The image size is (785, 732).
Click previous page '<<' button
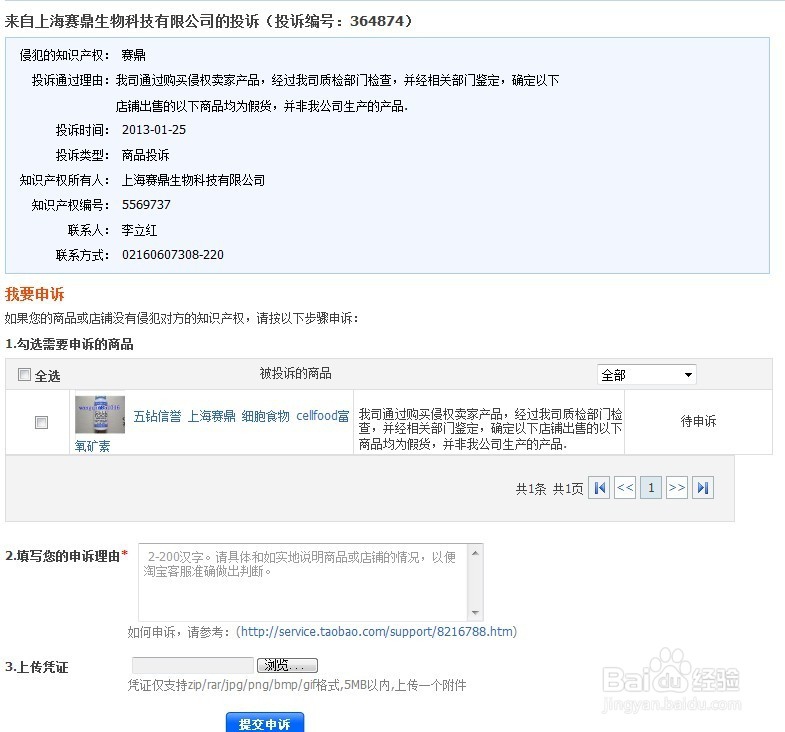tap(625, 488)
